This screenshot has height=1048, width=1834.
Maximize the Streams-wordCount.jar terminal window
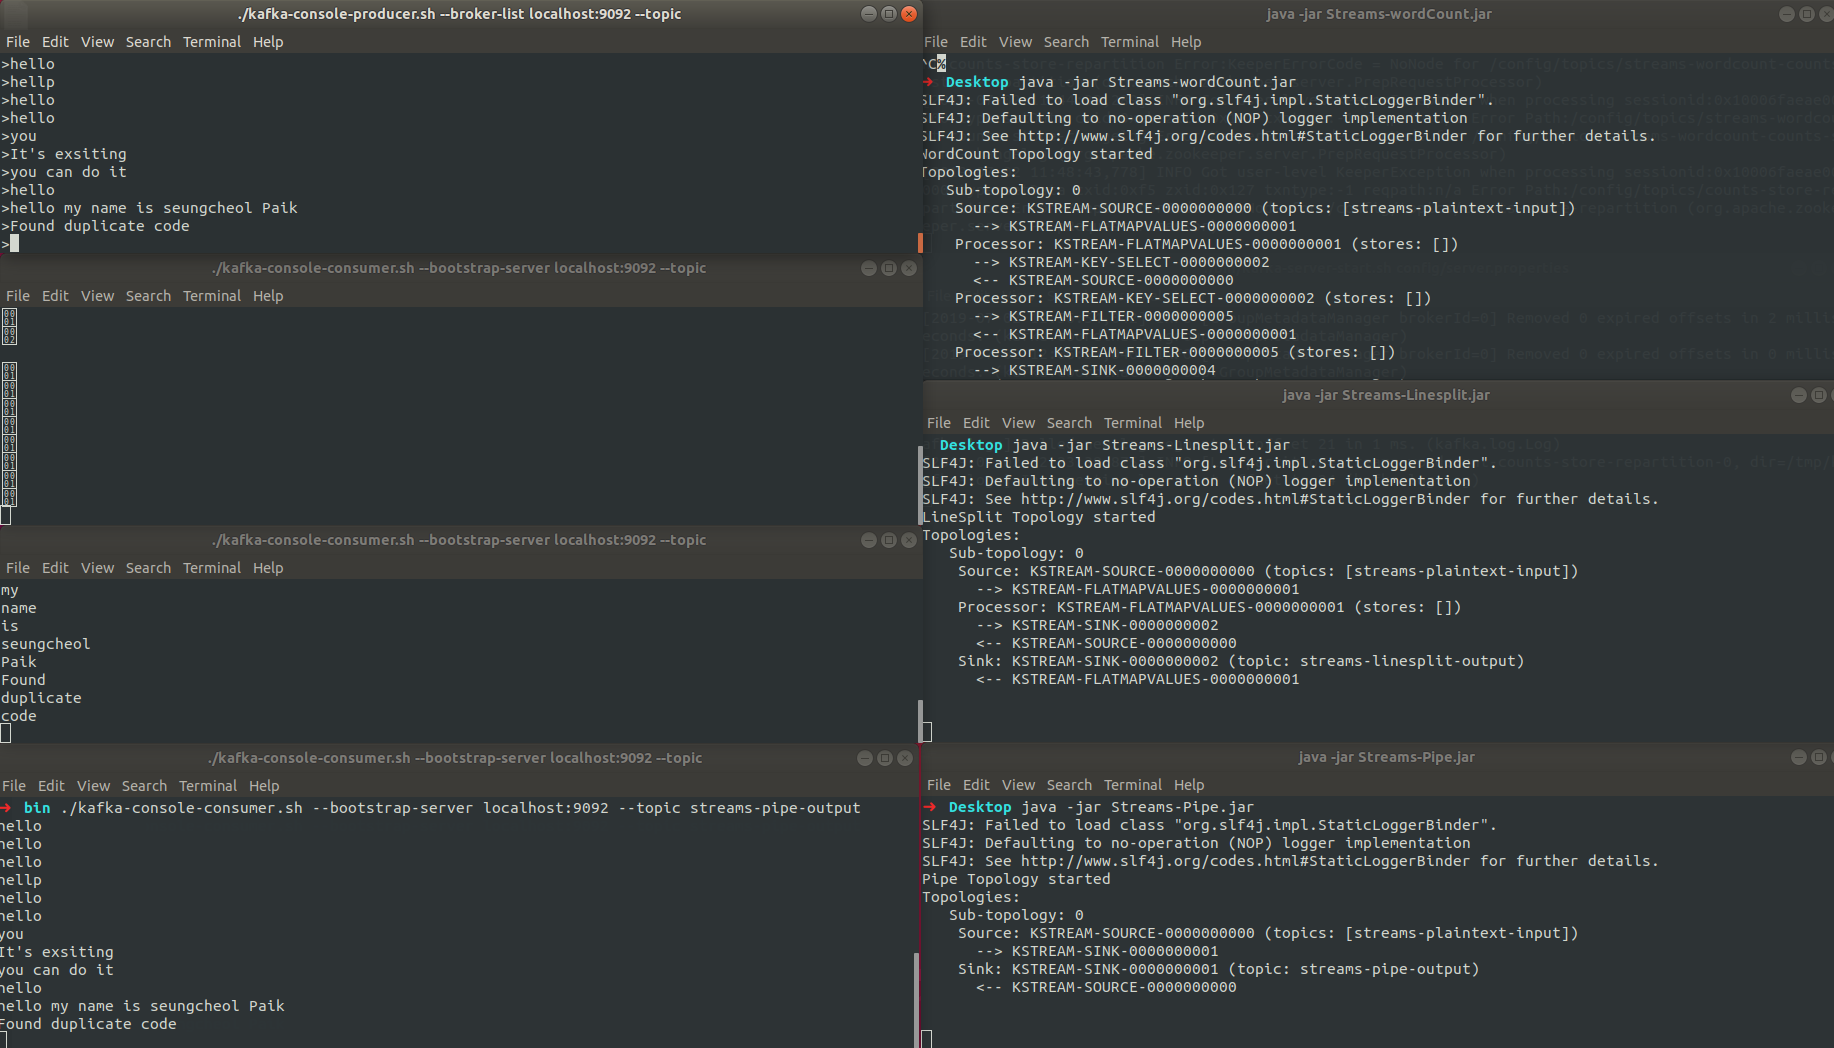tap(1807, 14)
